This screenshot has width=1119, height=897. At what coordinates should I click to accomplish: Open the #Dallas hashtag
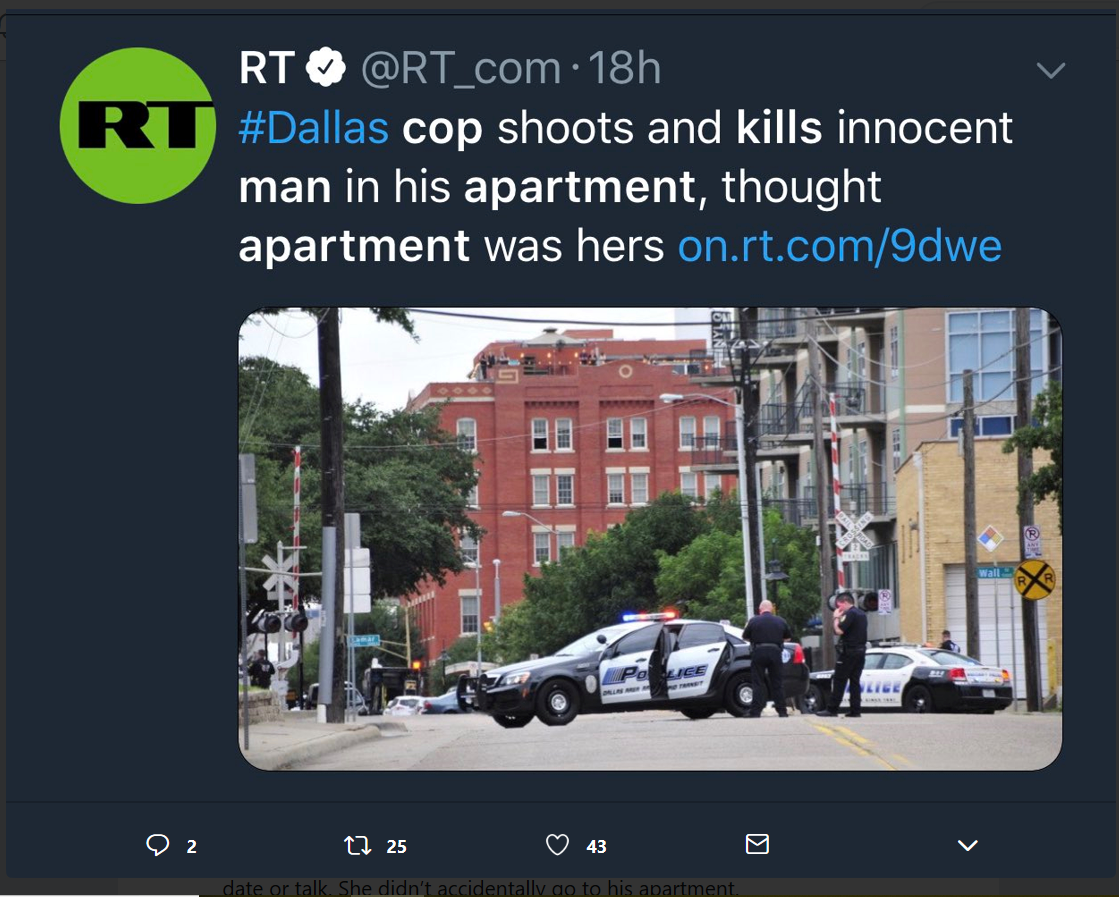(313, 128)
